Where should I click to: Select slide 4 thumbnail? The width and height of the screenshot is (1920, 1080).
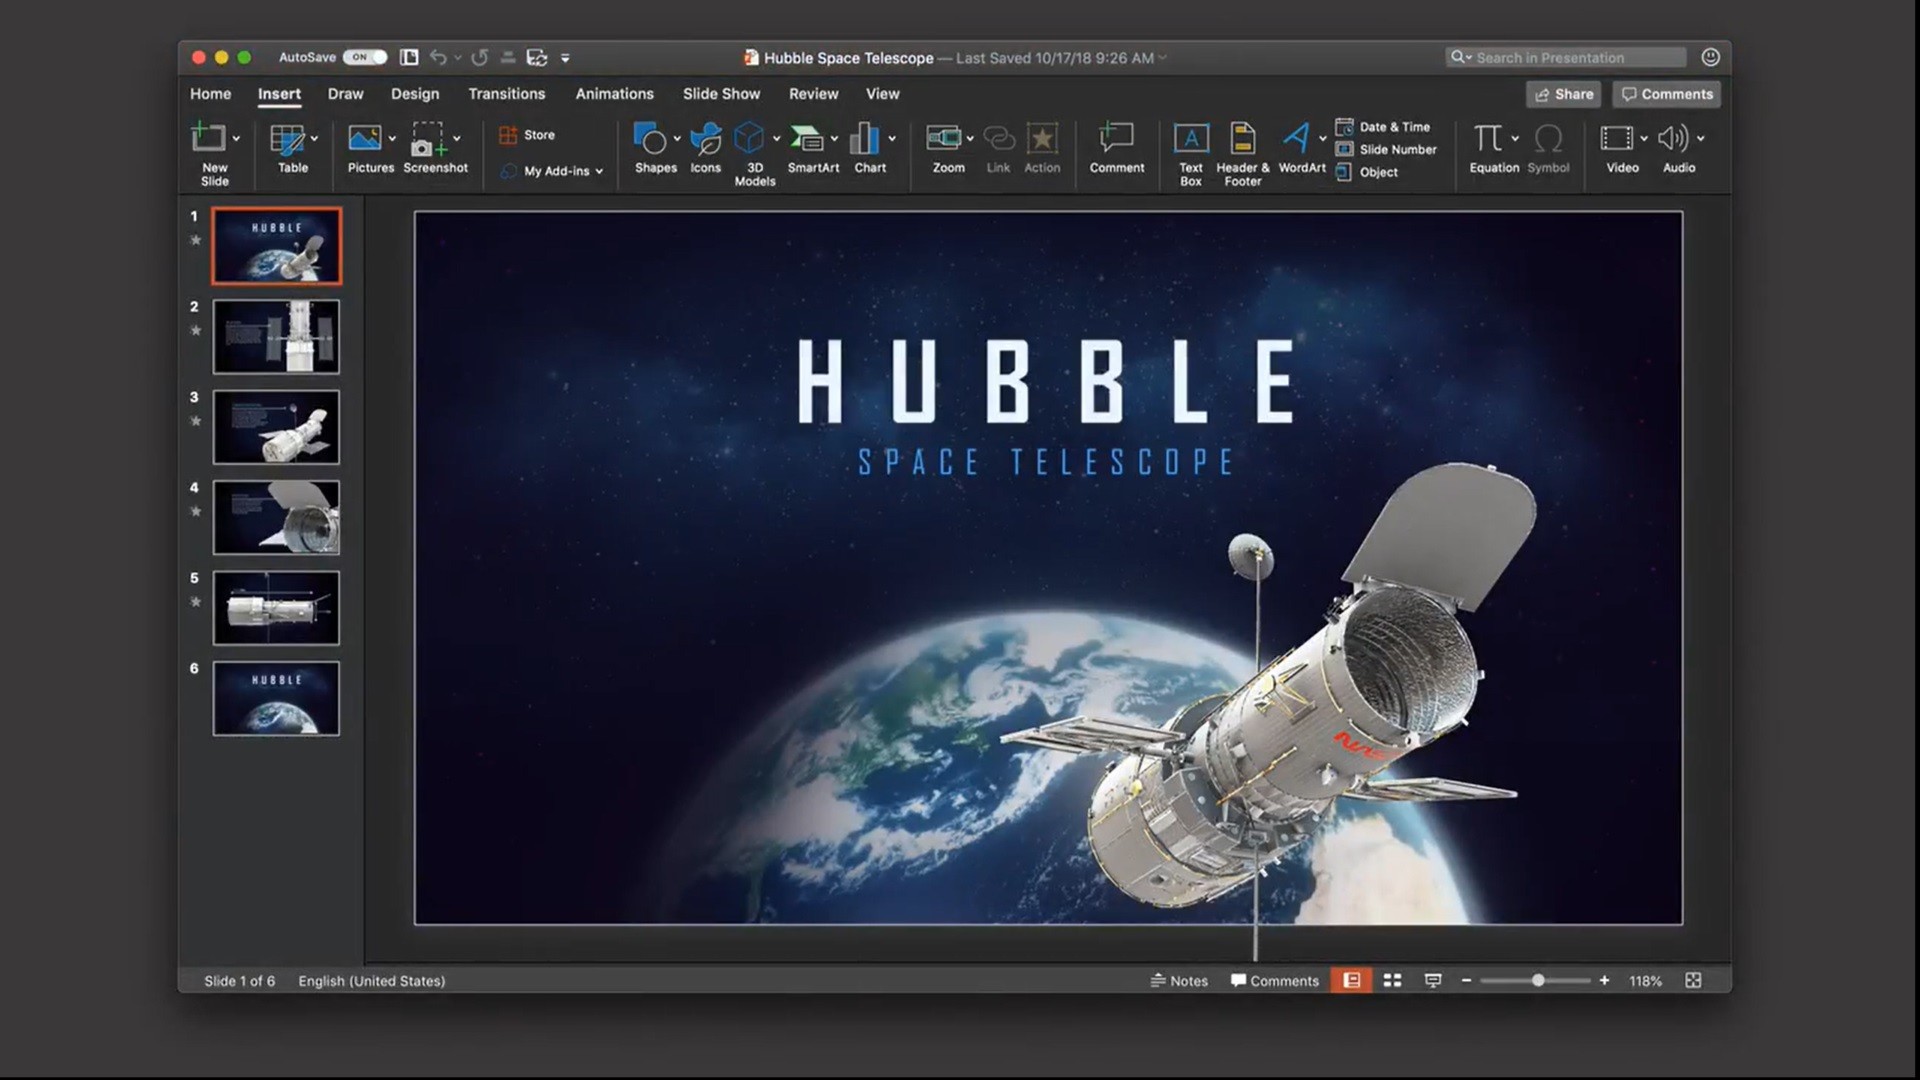coord(276,516)
